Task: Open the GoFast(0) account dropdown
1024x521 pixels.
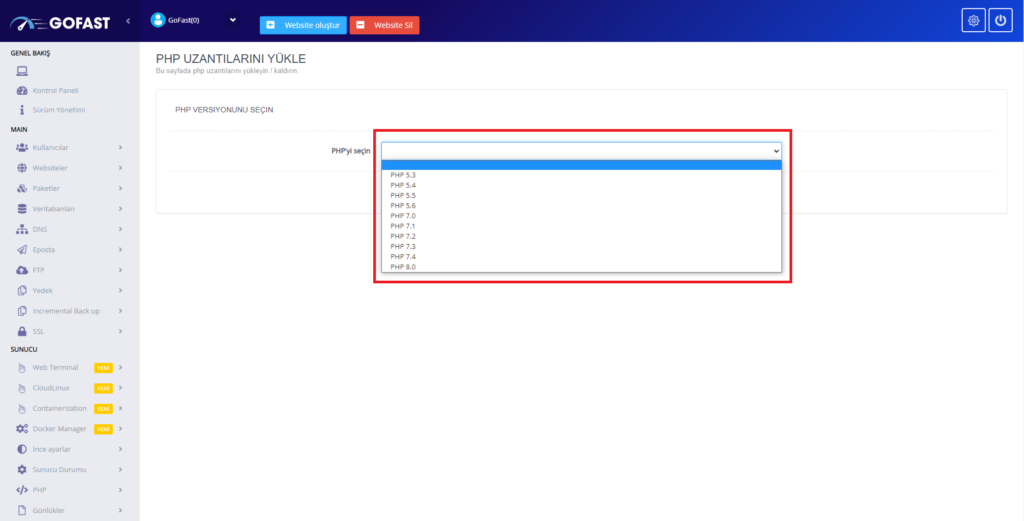Action: click(233, 19)
